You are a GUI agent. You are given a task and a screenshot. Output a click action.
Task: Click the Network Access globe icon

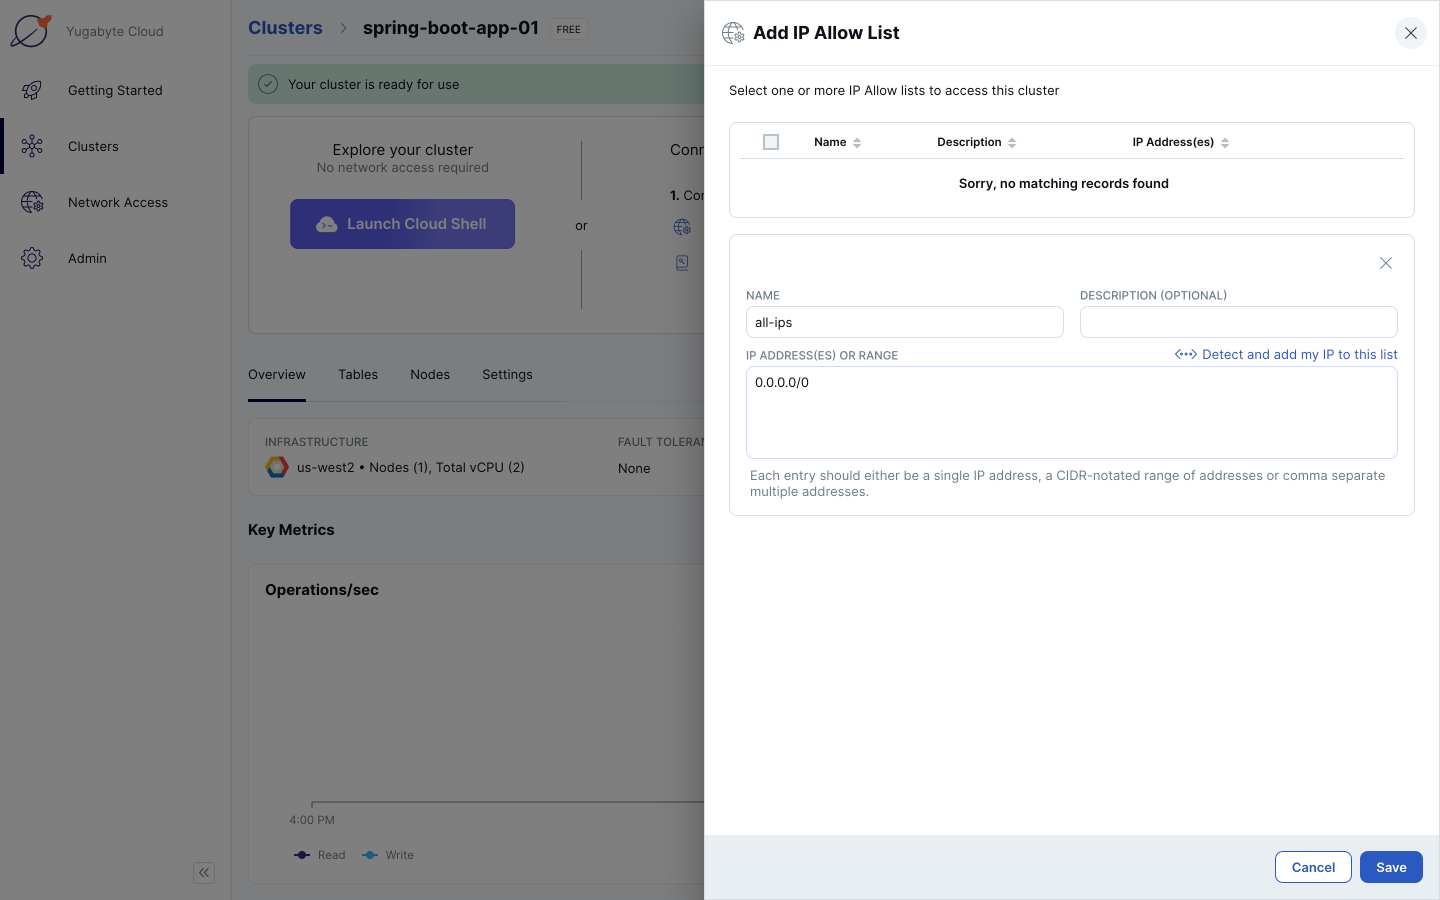32,202
